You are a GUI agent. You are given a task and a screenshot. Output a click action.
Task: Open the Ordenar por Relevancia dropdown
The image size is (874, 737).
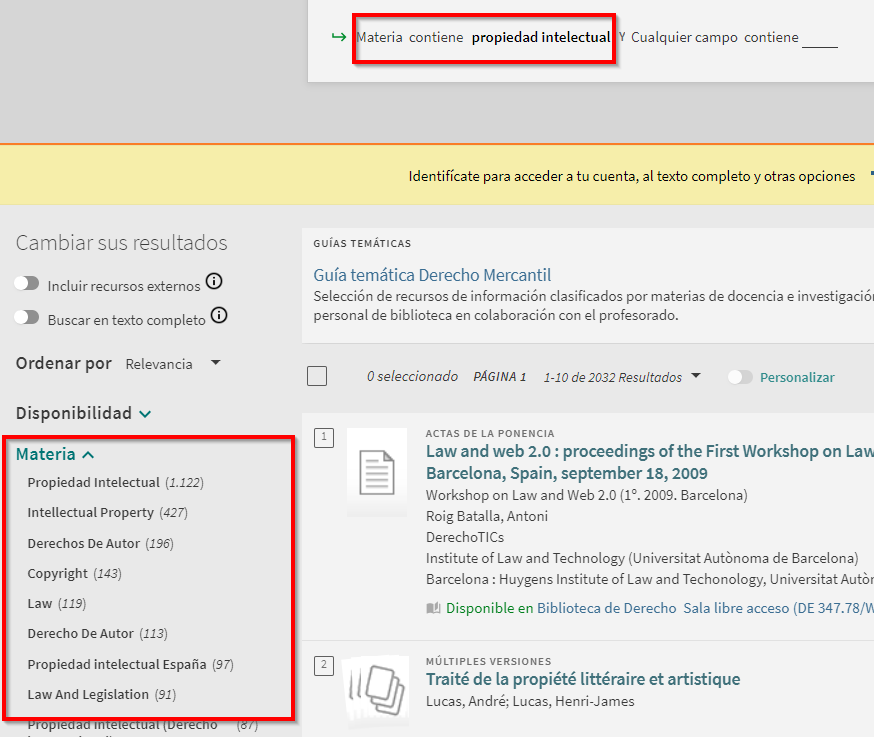coord(172,364)
